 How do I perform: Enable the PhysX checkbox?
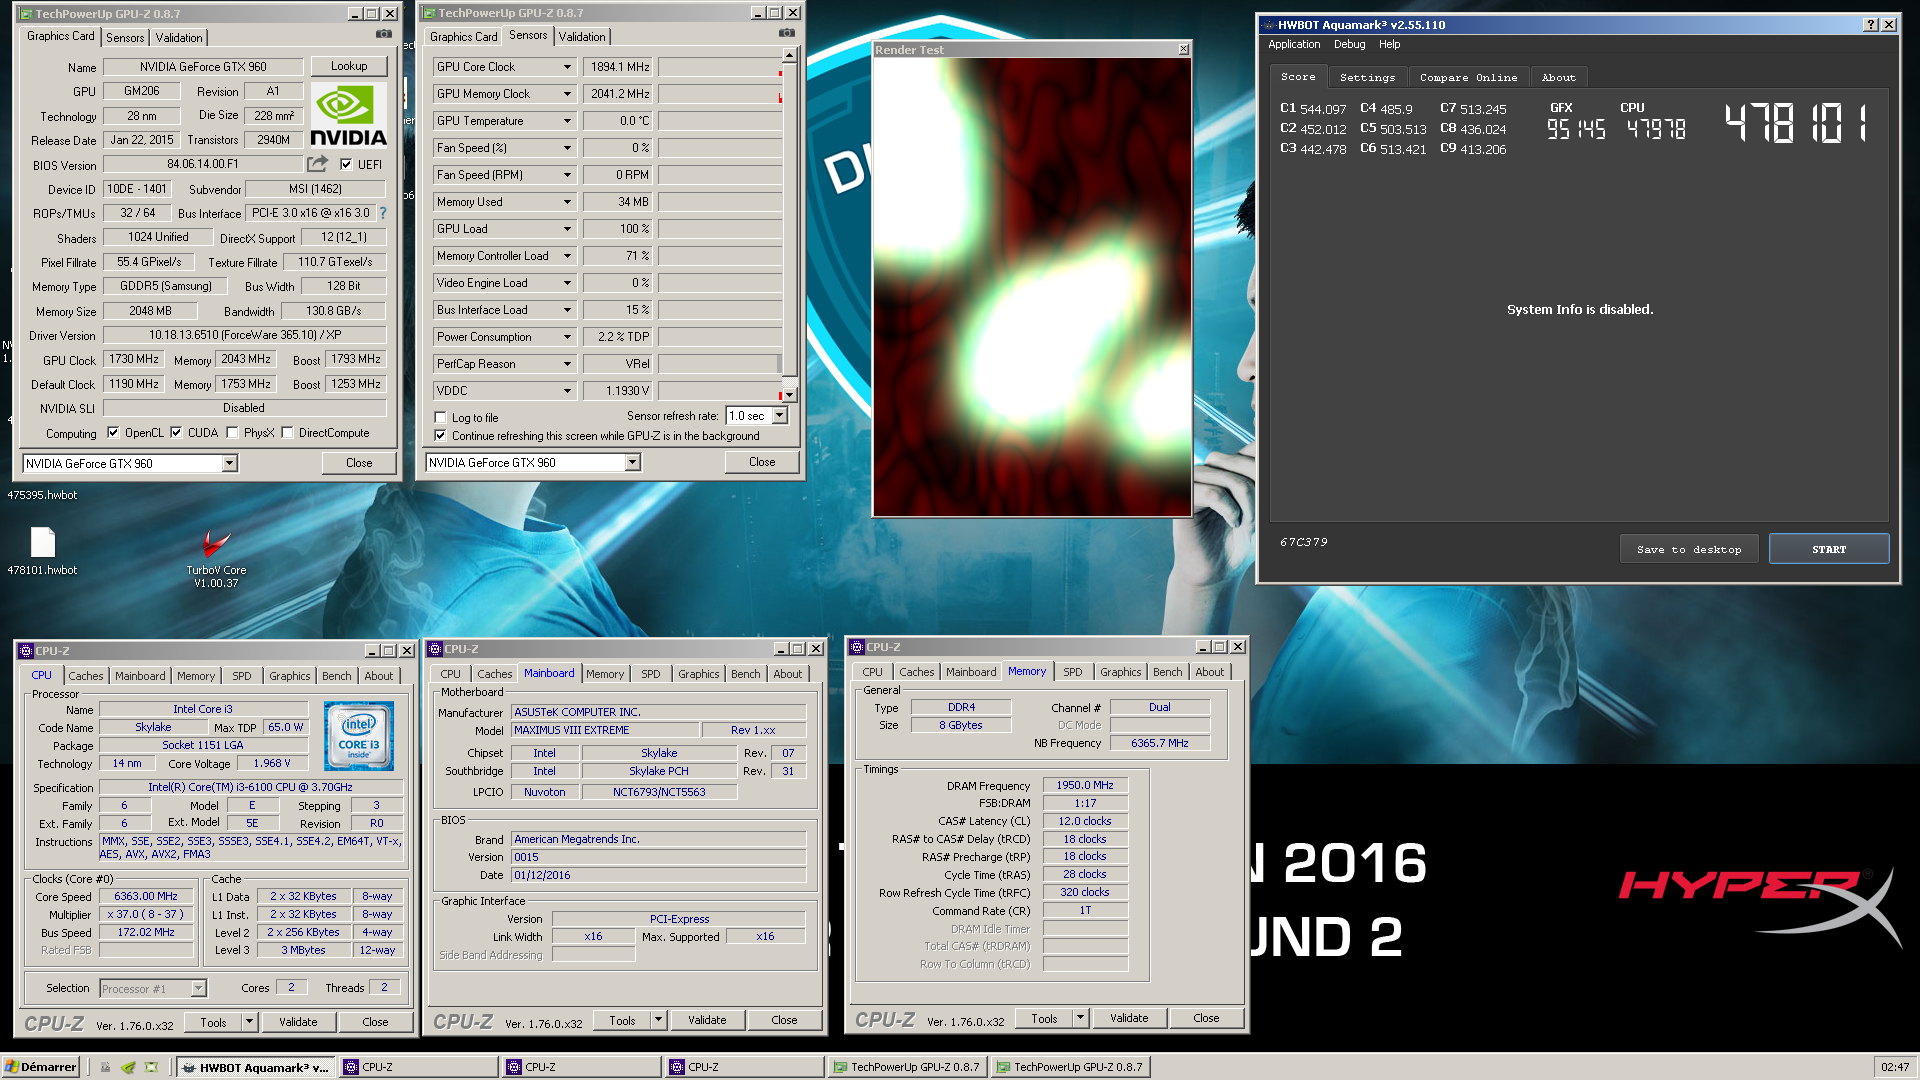click(x=232, y=433)
